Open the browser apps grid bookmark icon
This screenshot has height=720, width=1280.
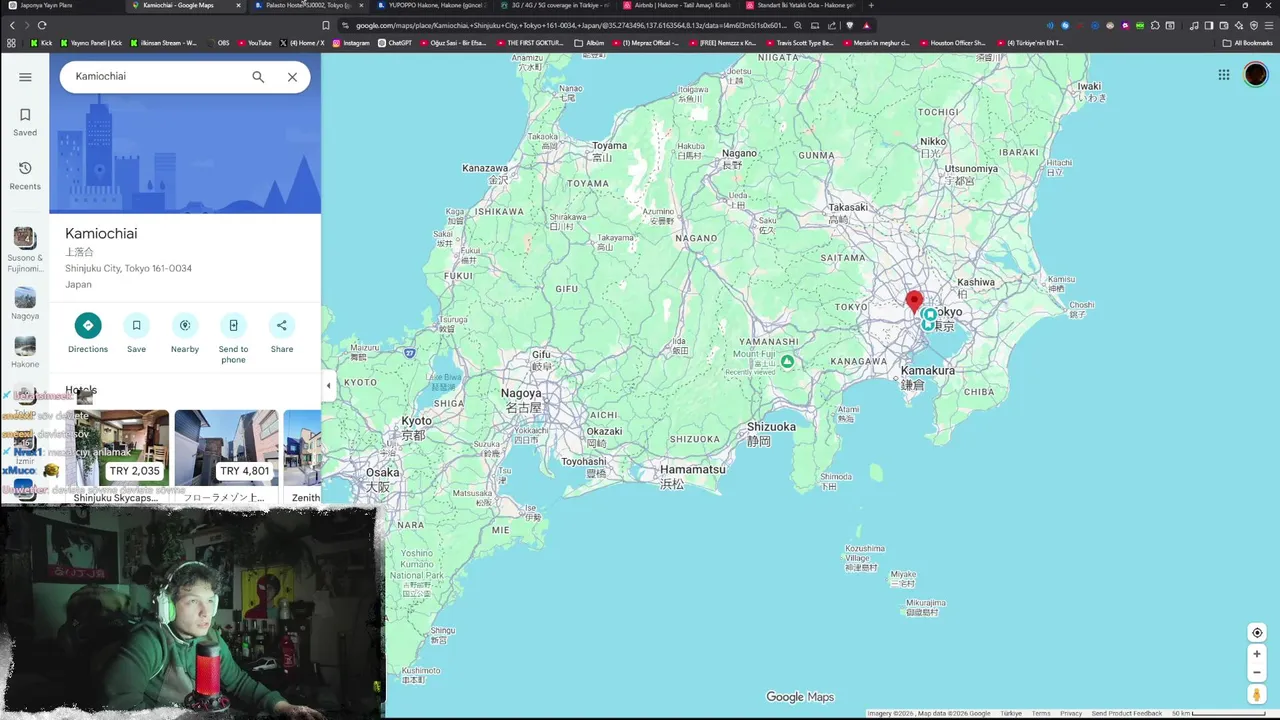[x=11, y=43]
